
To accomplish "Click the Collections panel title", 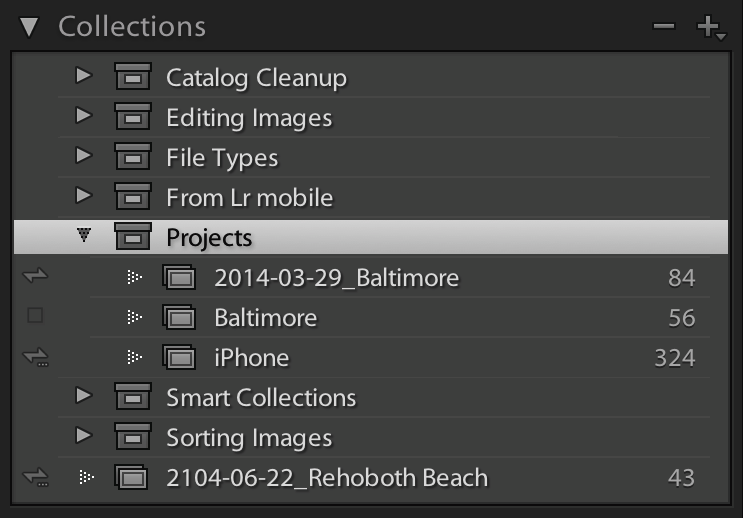I will pyautogui.click(x=132, y=27).
